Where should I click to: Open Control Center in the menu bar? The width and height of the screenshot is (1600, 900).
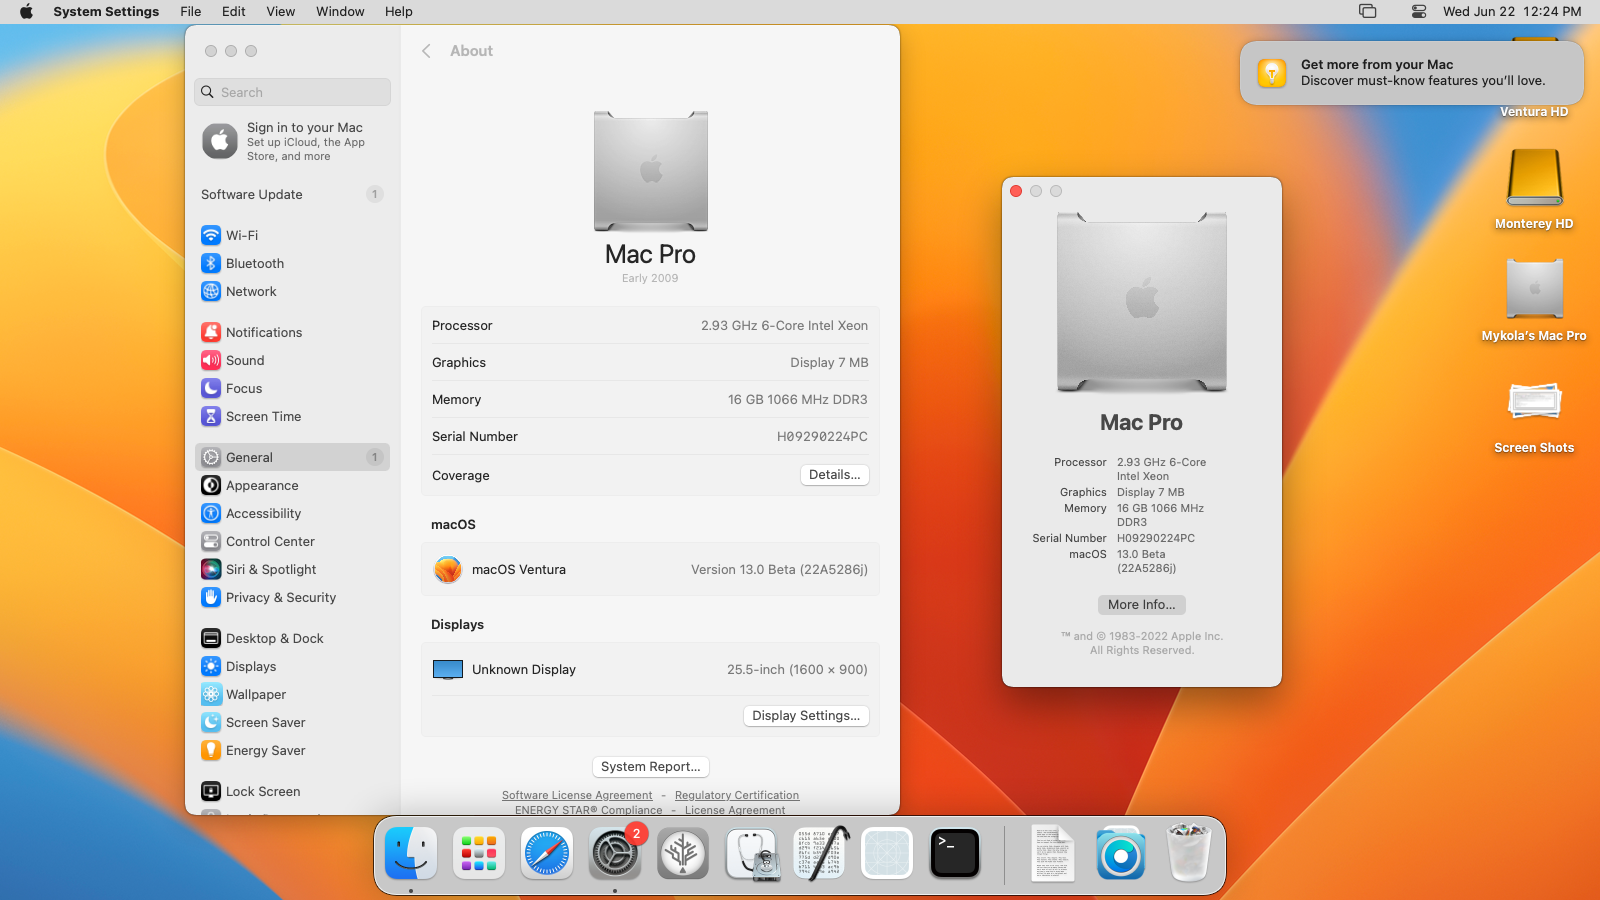click(x=1418, y=11)
